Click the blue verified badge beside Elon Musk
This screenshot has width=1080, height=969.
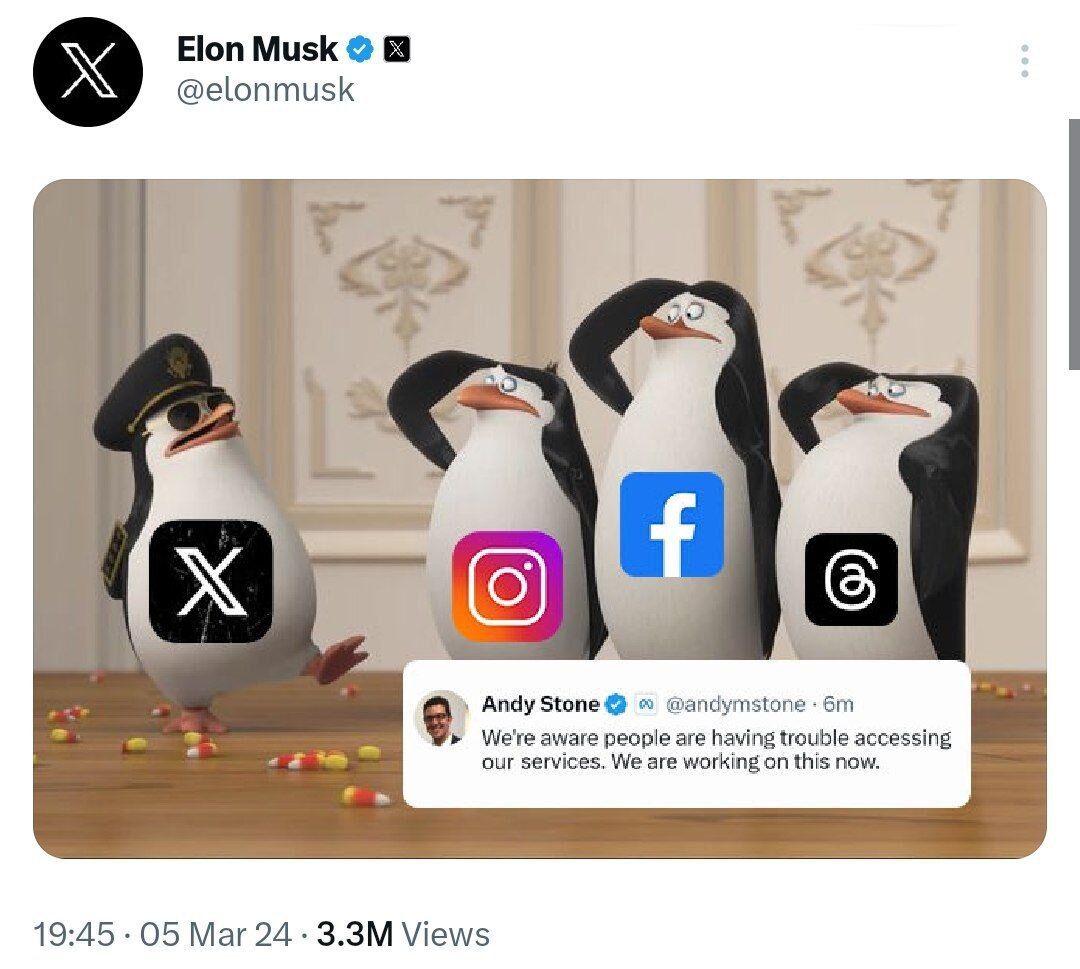(360, 48)
